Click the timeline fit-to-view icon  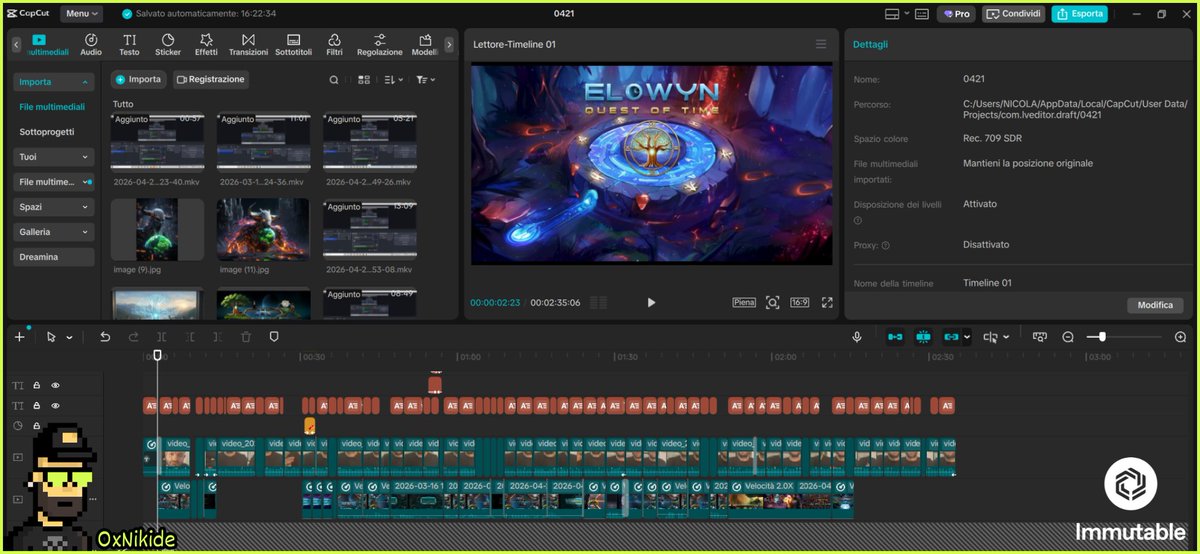click(x=1039, y=337)
